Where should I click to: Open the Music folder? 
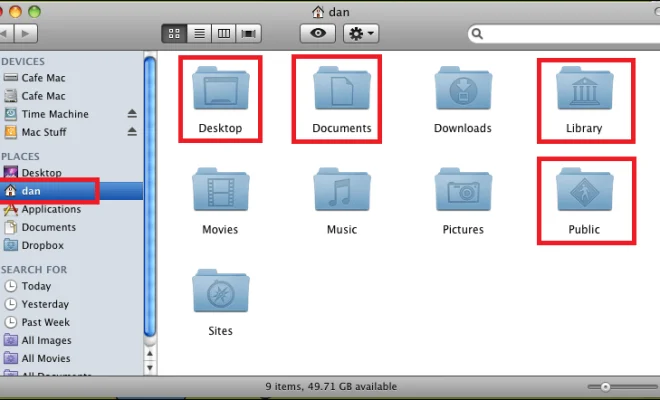tap(342, 190)
